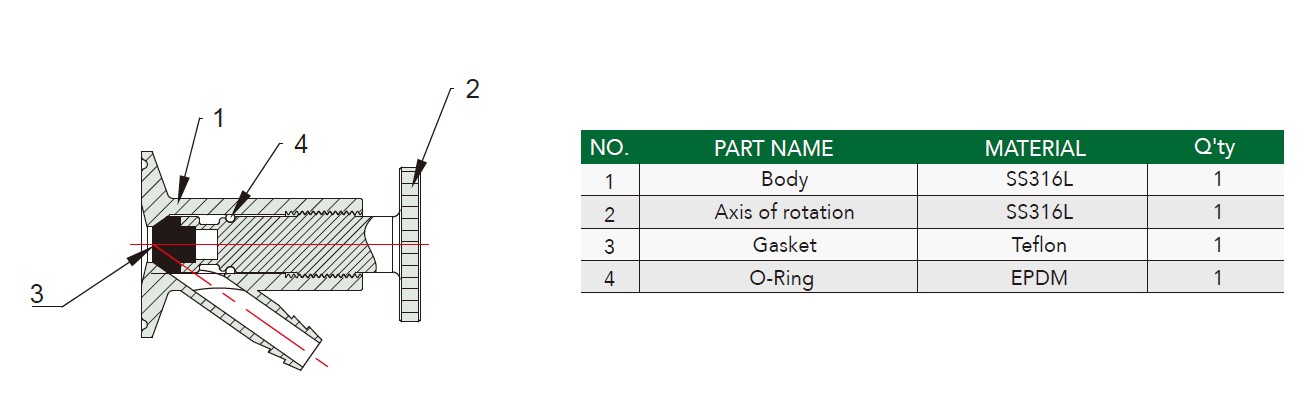Screen dimensions: 1307x417
Task: Click callout number 1 on the diagram
Action: pyautogui.click(x=219, y=118)
